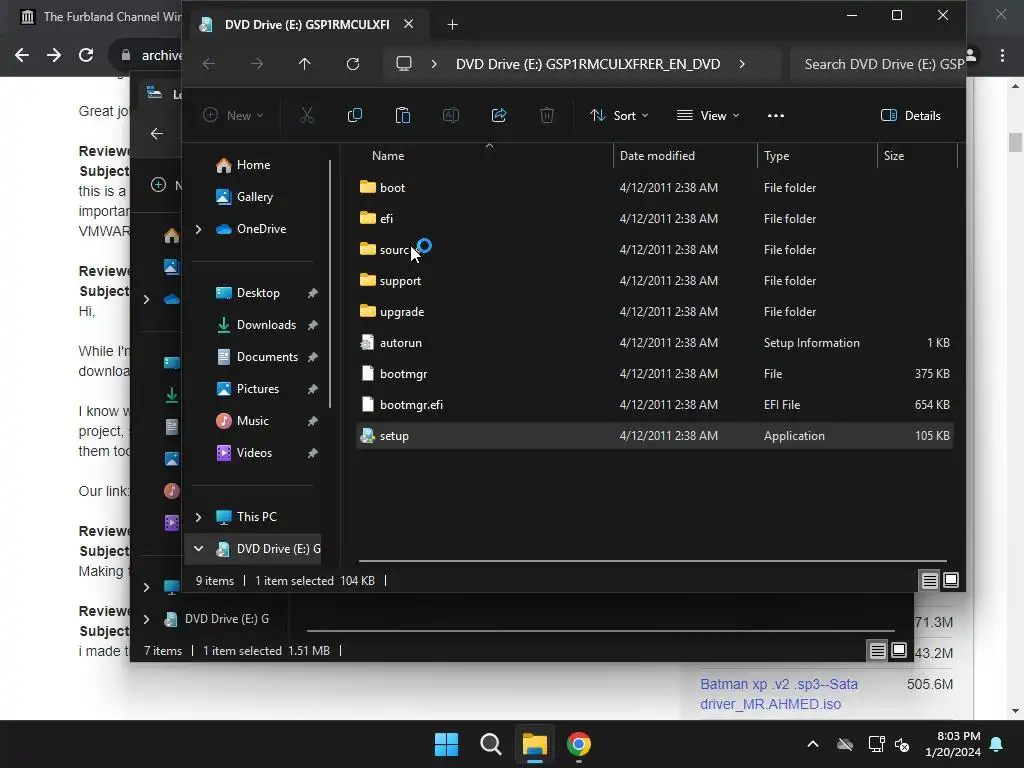Select the bootmgr file
Screen dimensions: 1024x768
coord(654,374)
